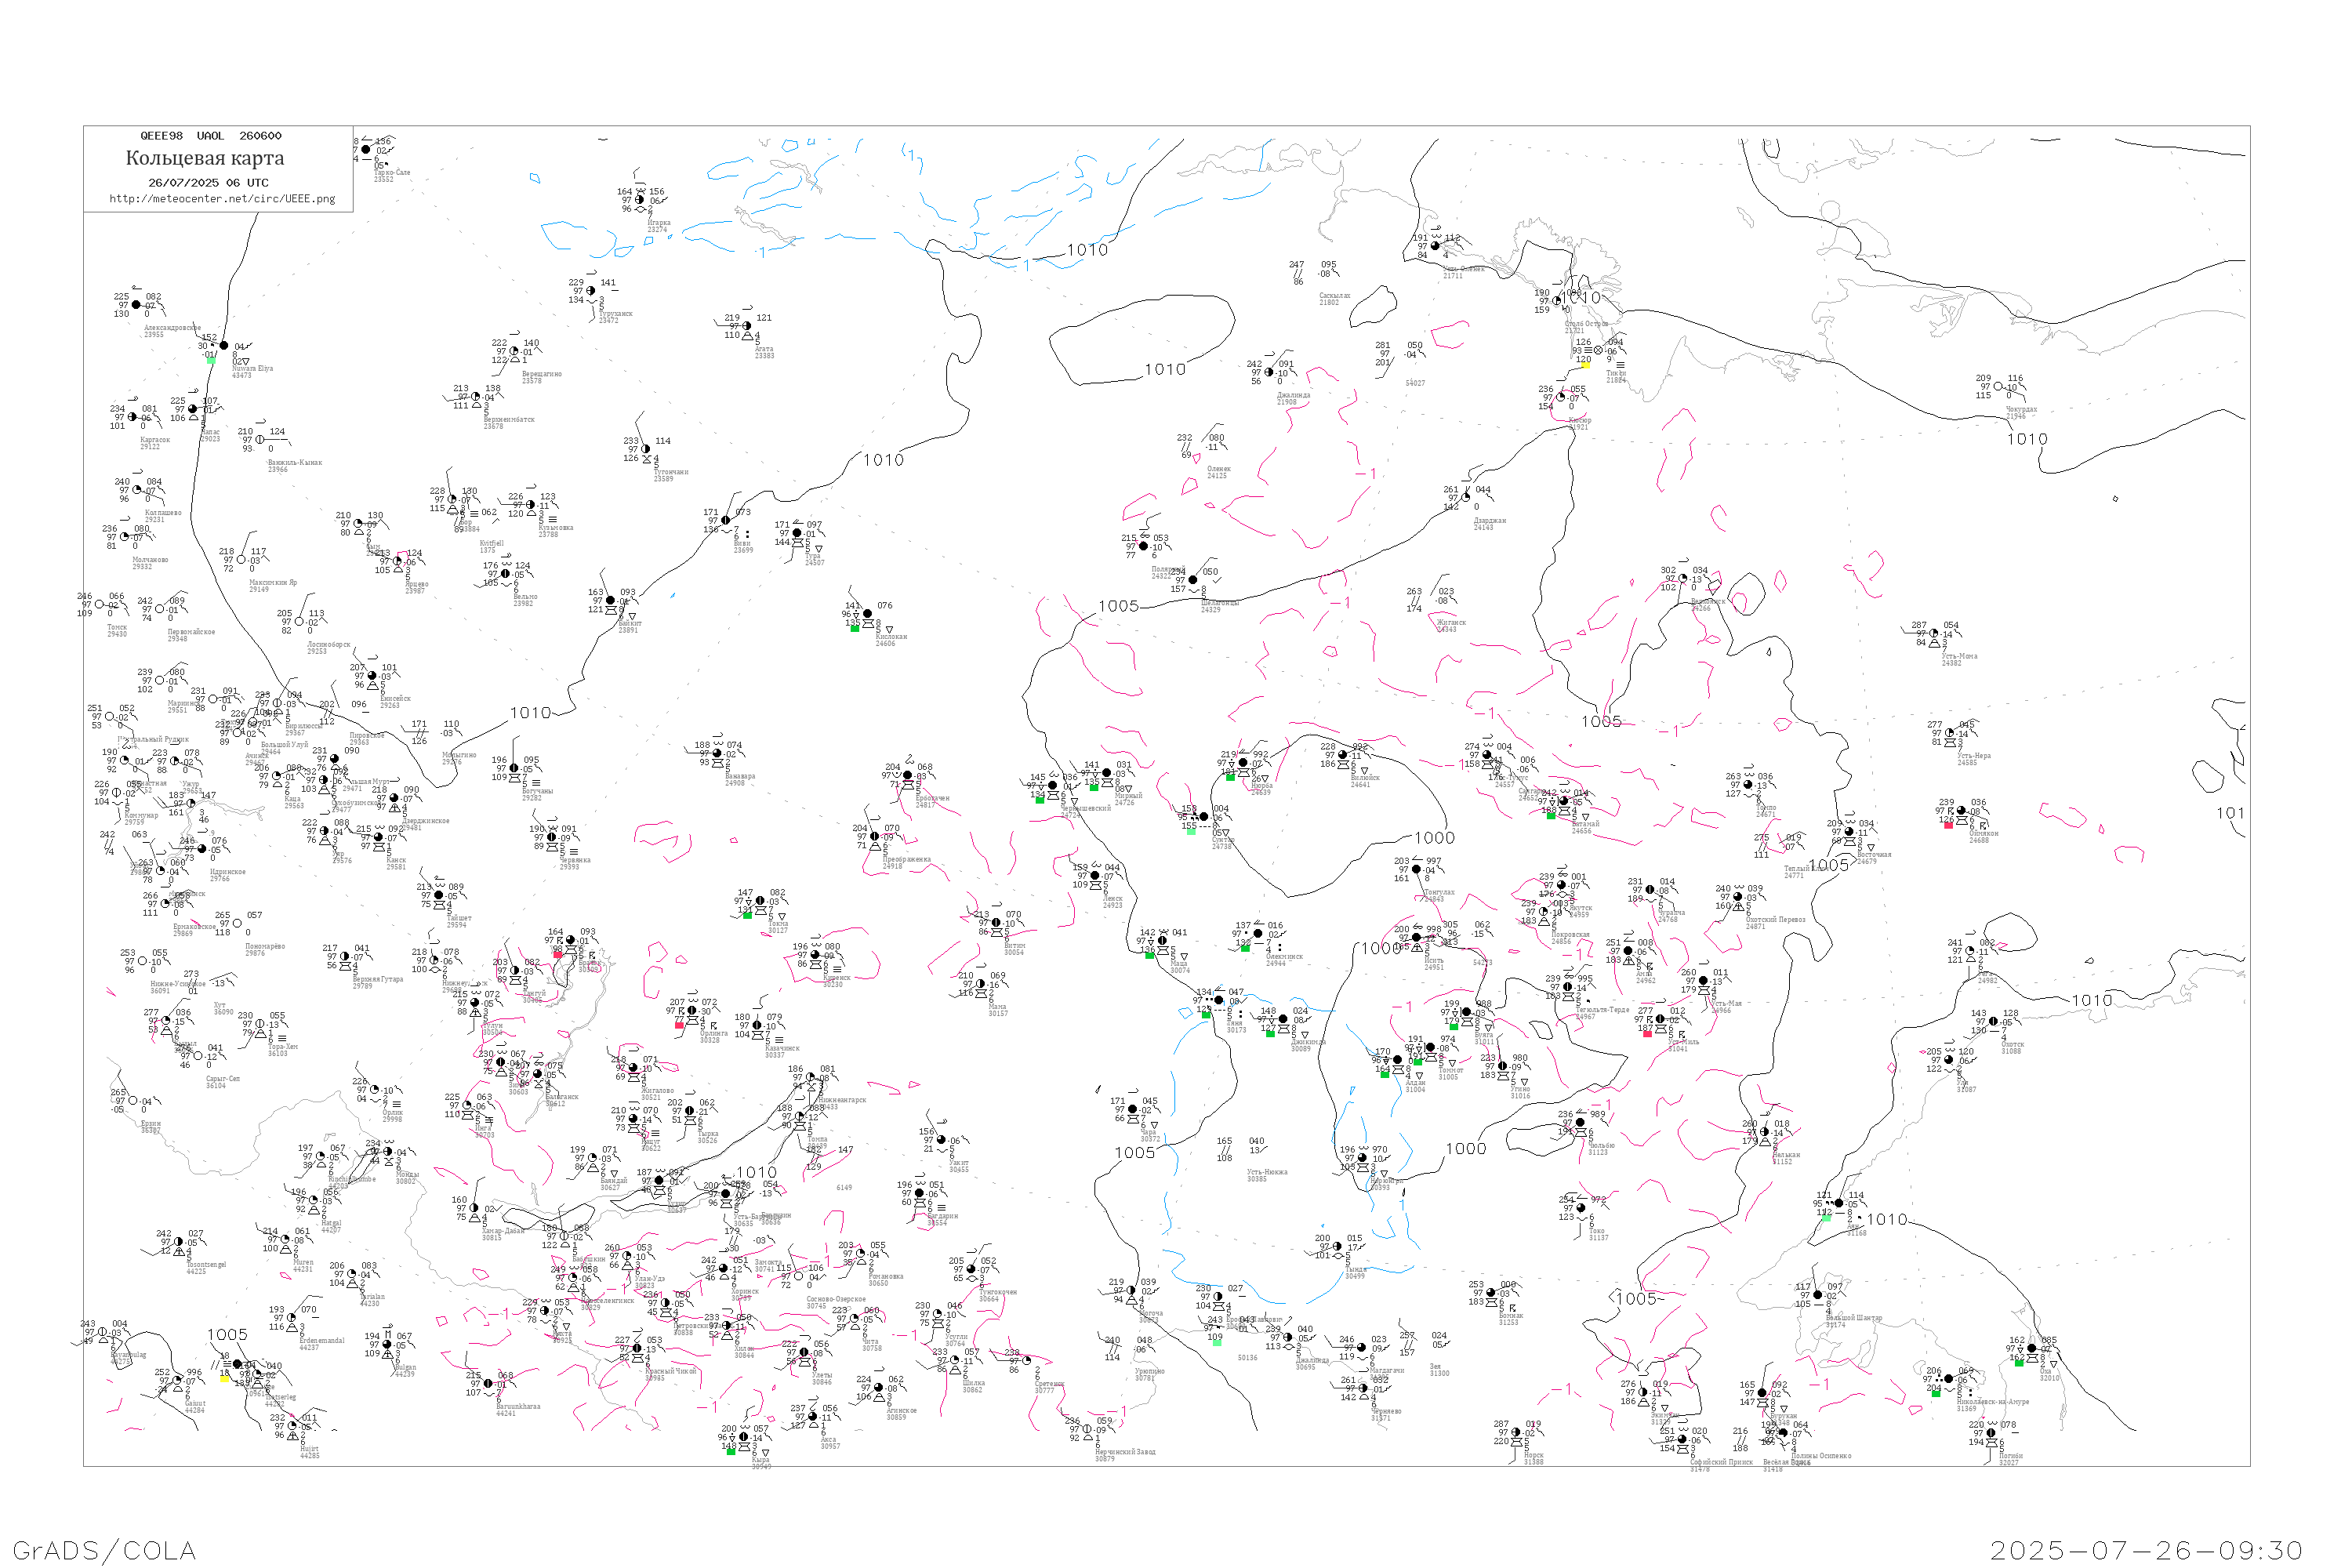2352x1568 pixels.
Task: Click the Кольцевая карта map title
Action: (x=205, y=158)
